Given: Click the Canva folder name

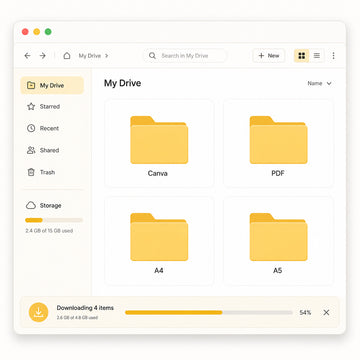Looking at the screenshot, I should point(158,173).
